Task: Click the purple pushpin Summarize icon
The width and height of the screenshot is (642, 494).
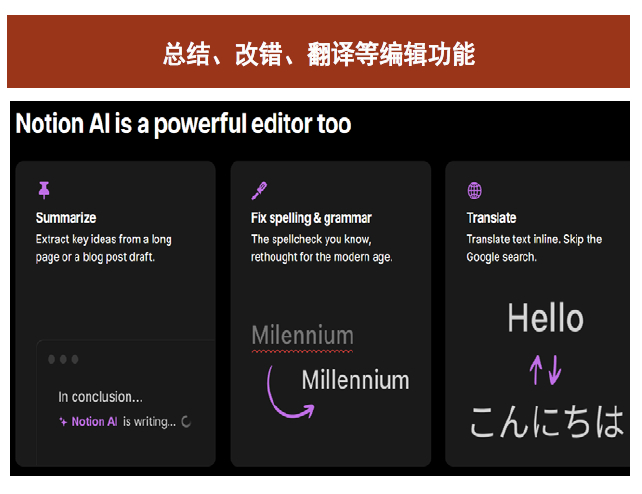Action: [x=44, y=190]
